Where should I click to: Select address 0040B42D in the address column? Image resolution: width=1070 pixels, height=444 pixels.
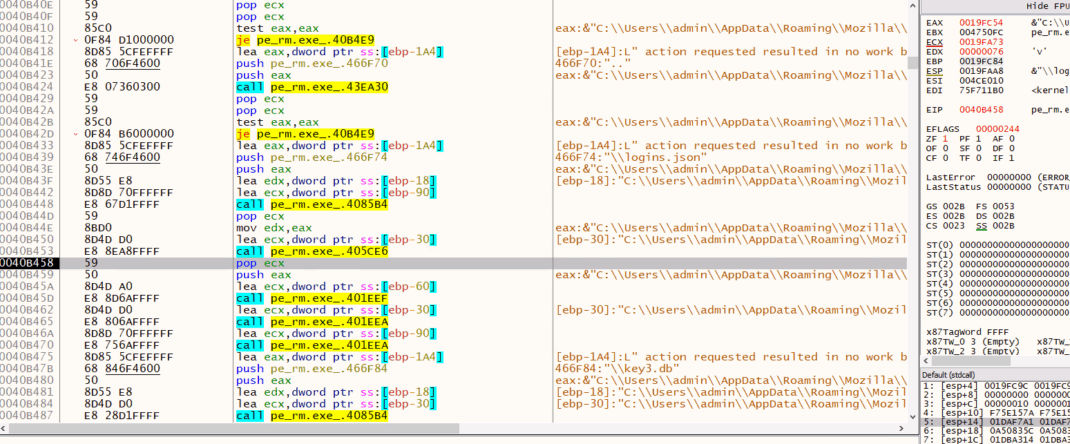point(27,134)
